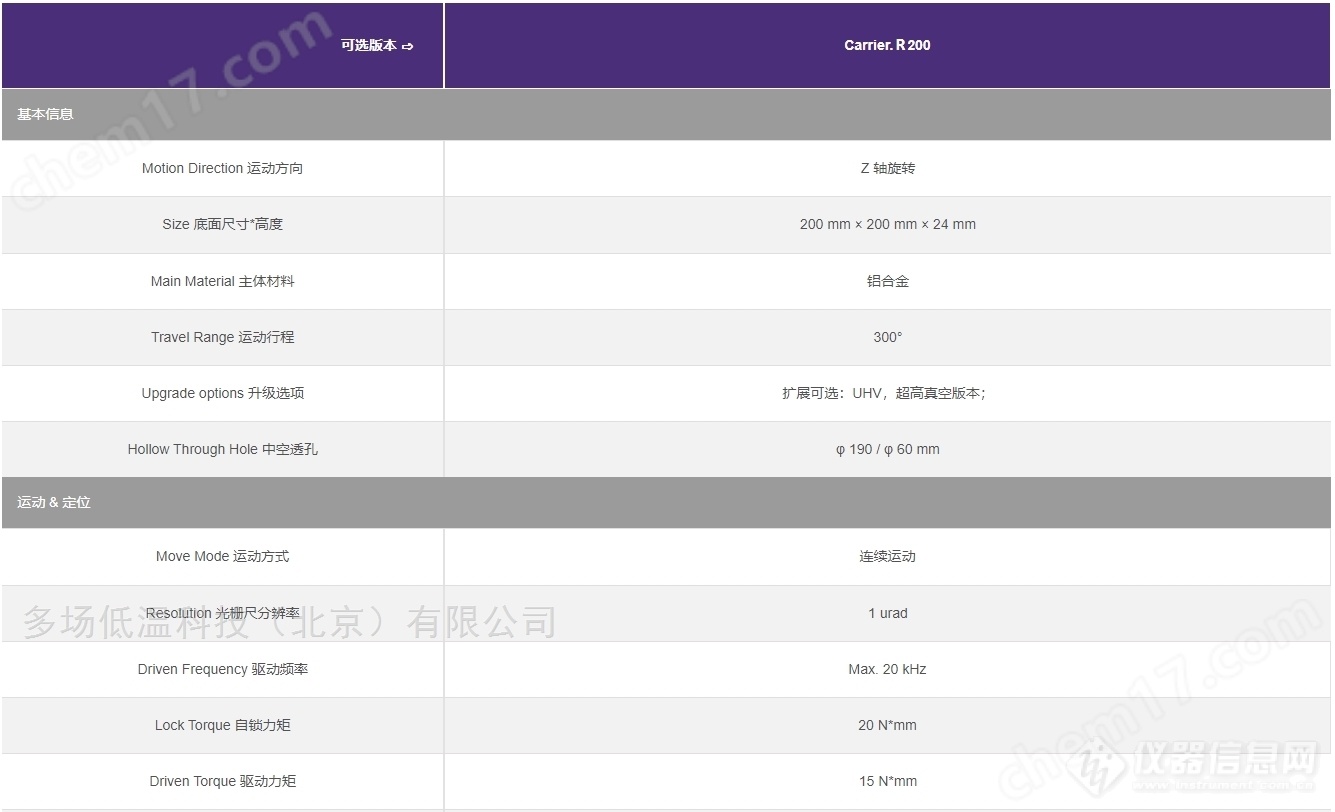Select the 15 N*mm driven torque value

(x=887, y=781)
